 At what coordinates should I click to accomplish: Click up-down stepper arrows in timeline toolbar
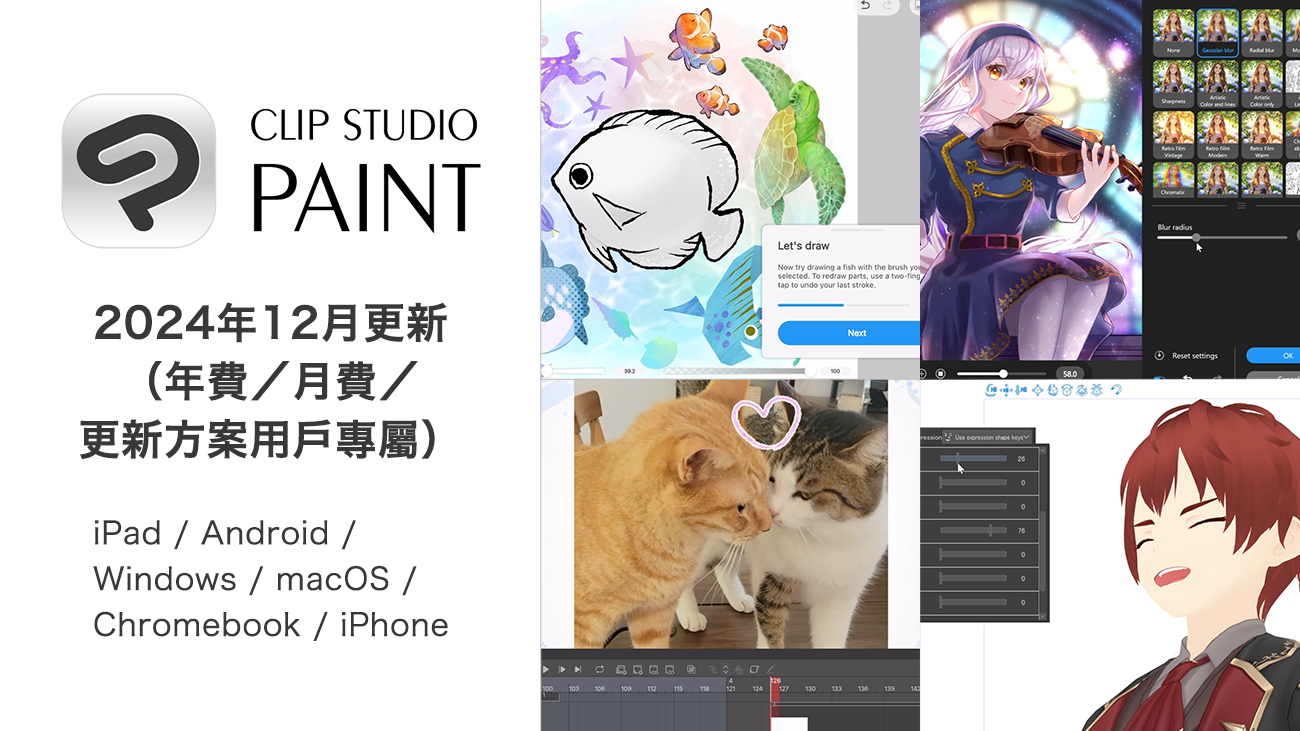[x=726, y=669]
